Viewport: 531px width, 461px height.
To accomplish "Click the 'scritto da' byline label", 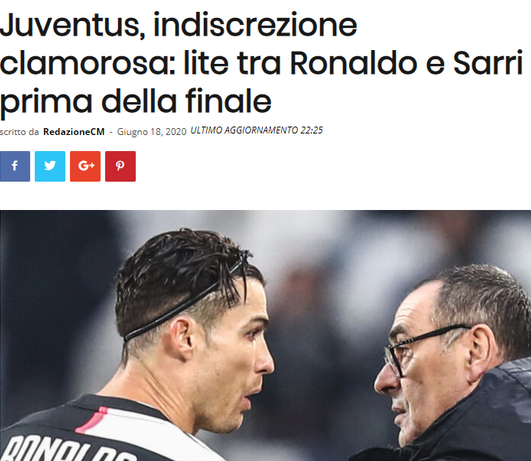I will [x=19, y=132].
